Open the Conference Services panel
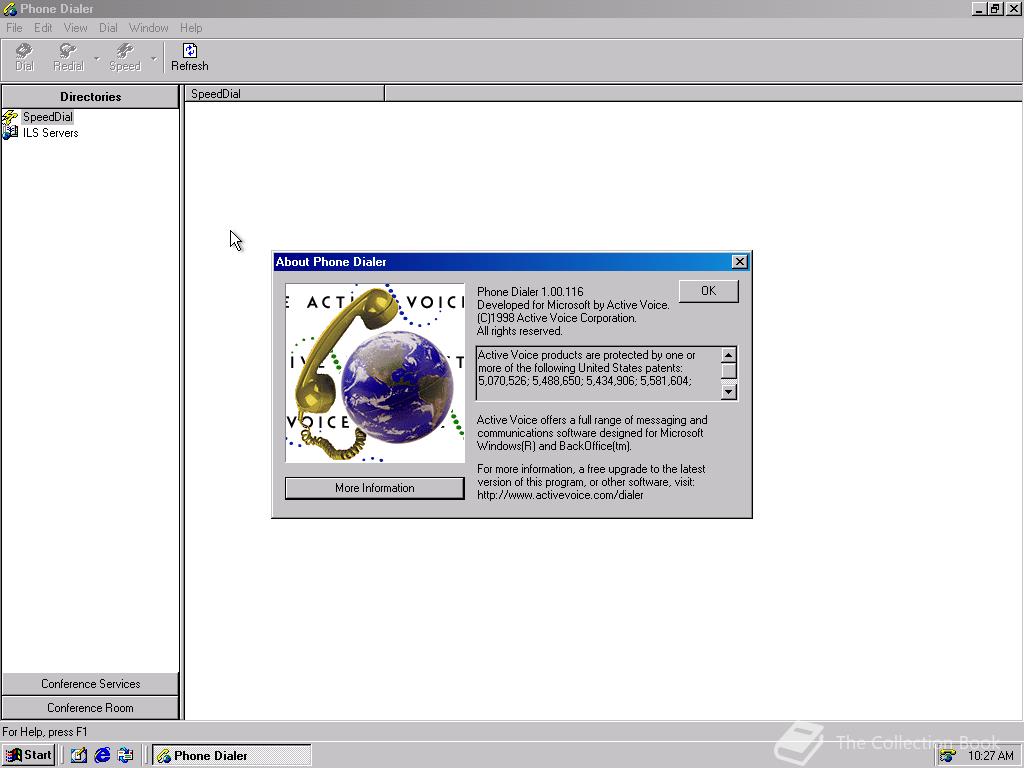 (x=90, y=684)
